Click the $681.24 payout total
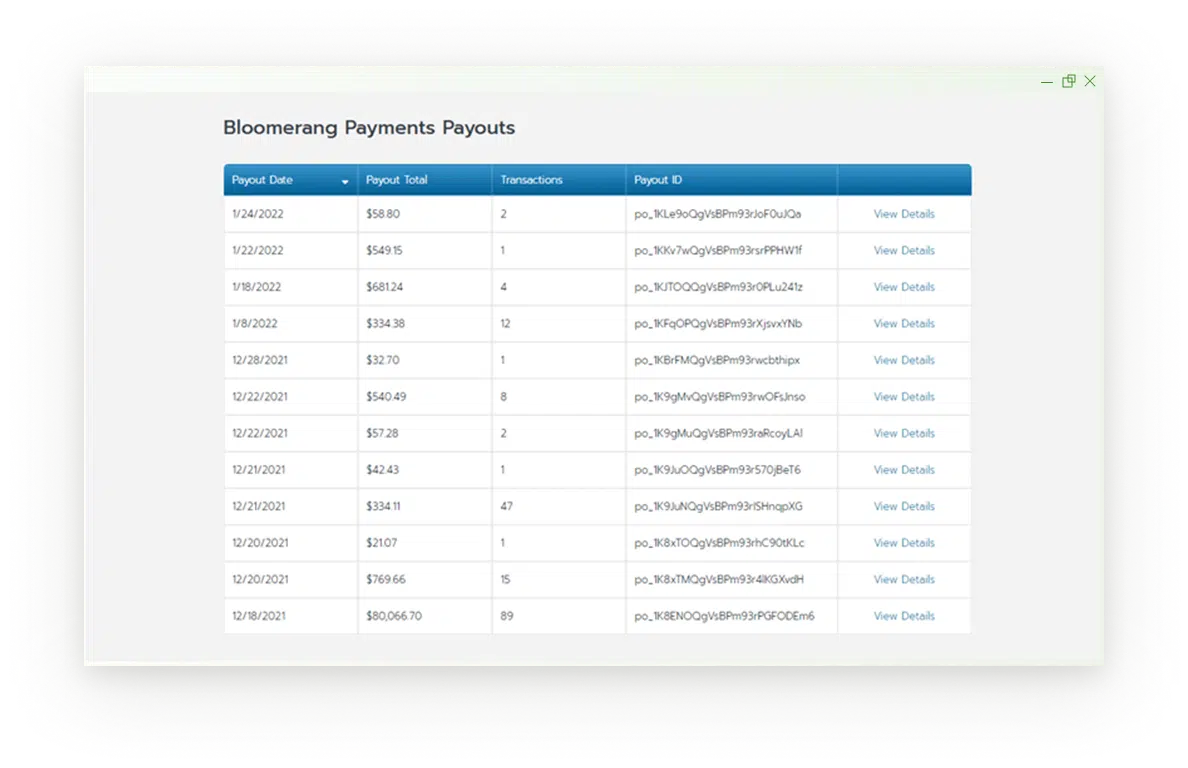Screen dimensions: 1188x768 click(384, 287)
